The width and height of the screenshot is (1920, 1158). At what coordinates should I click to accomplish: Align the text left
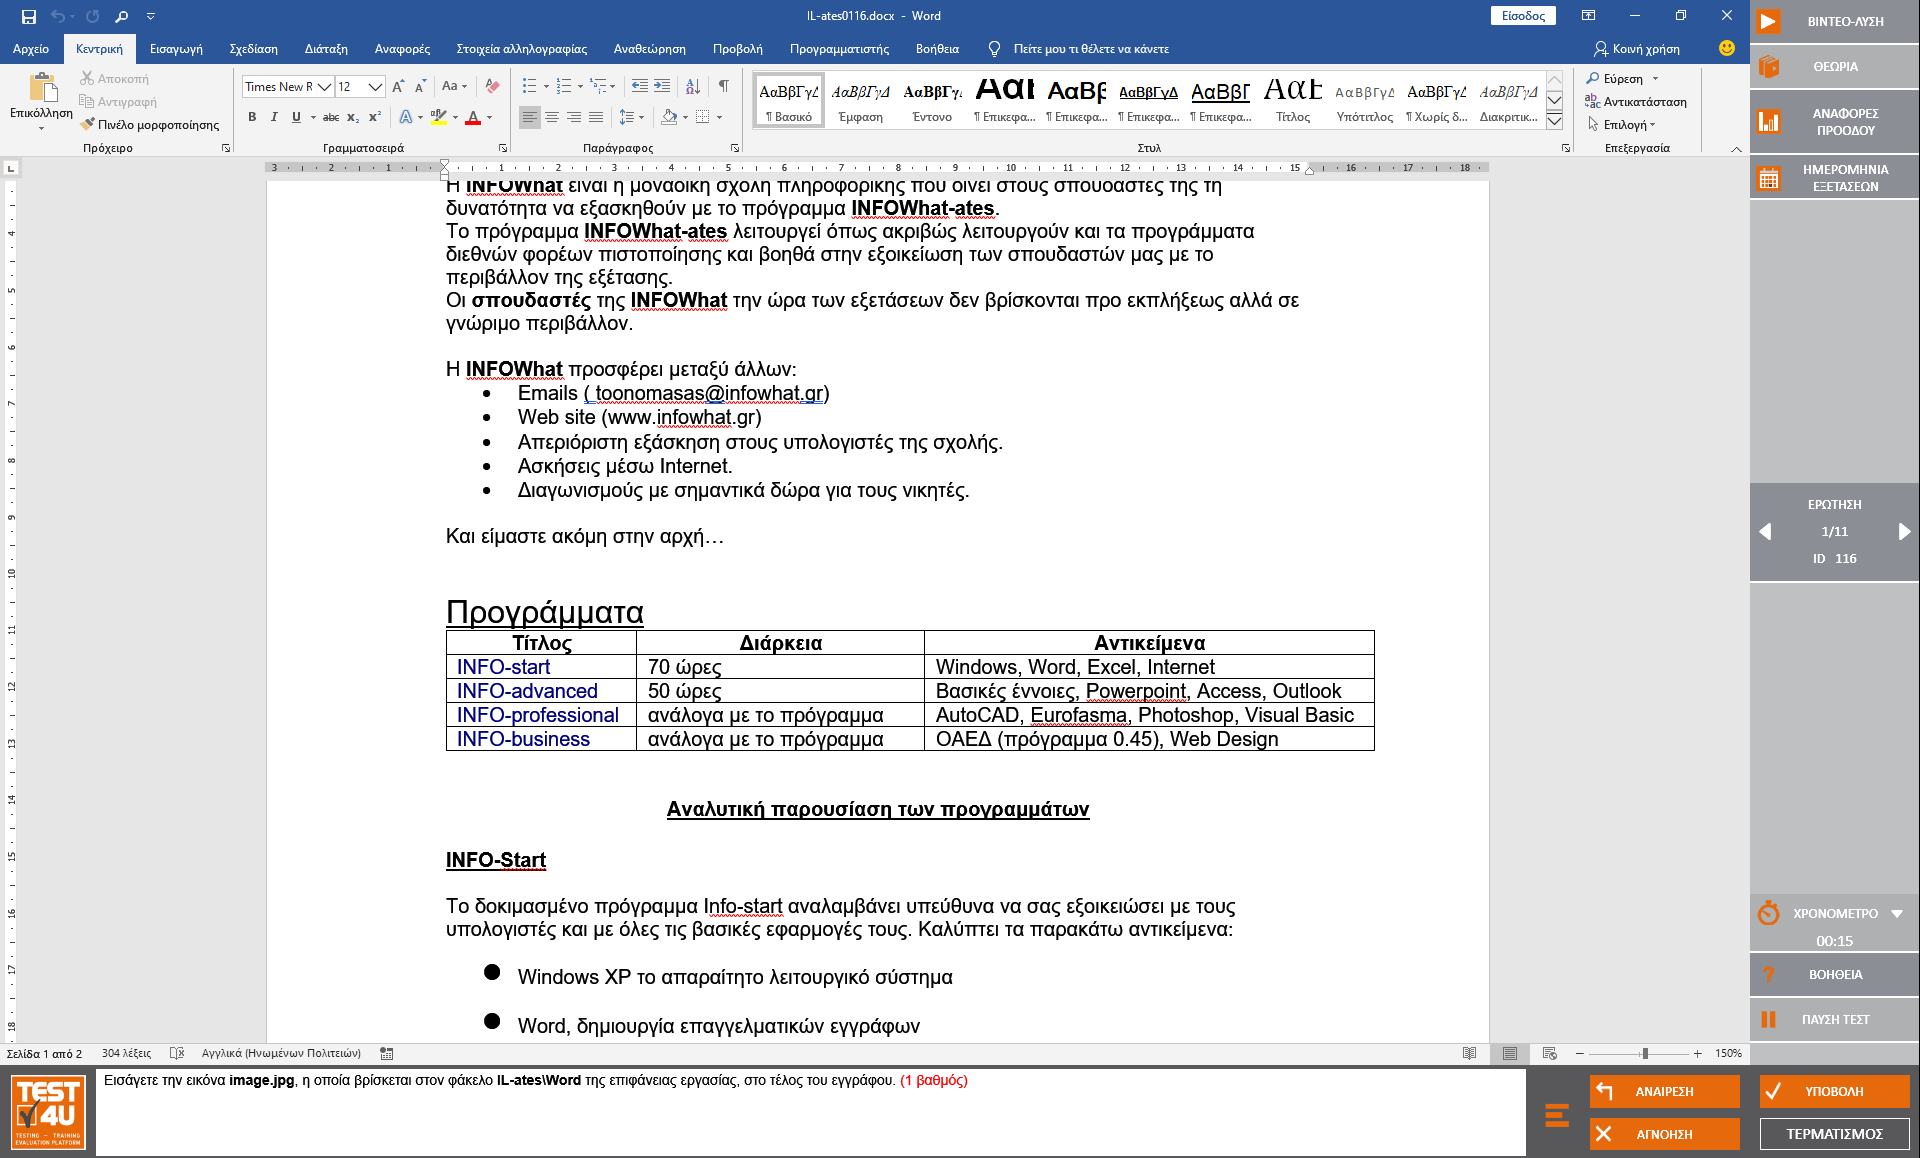tap(529, 117)
